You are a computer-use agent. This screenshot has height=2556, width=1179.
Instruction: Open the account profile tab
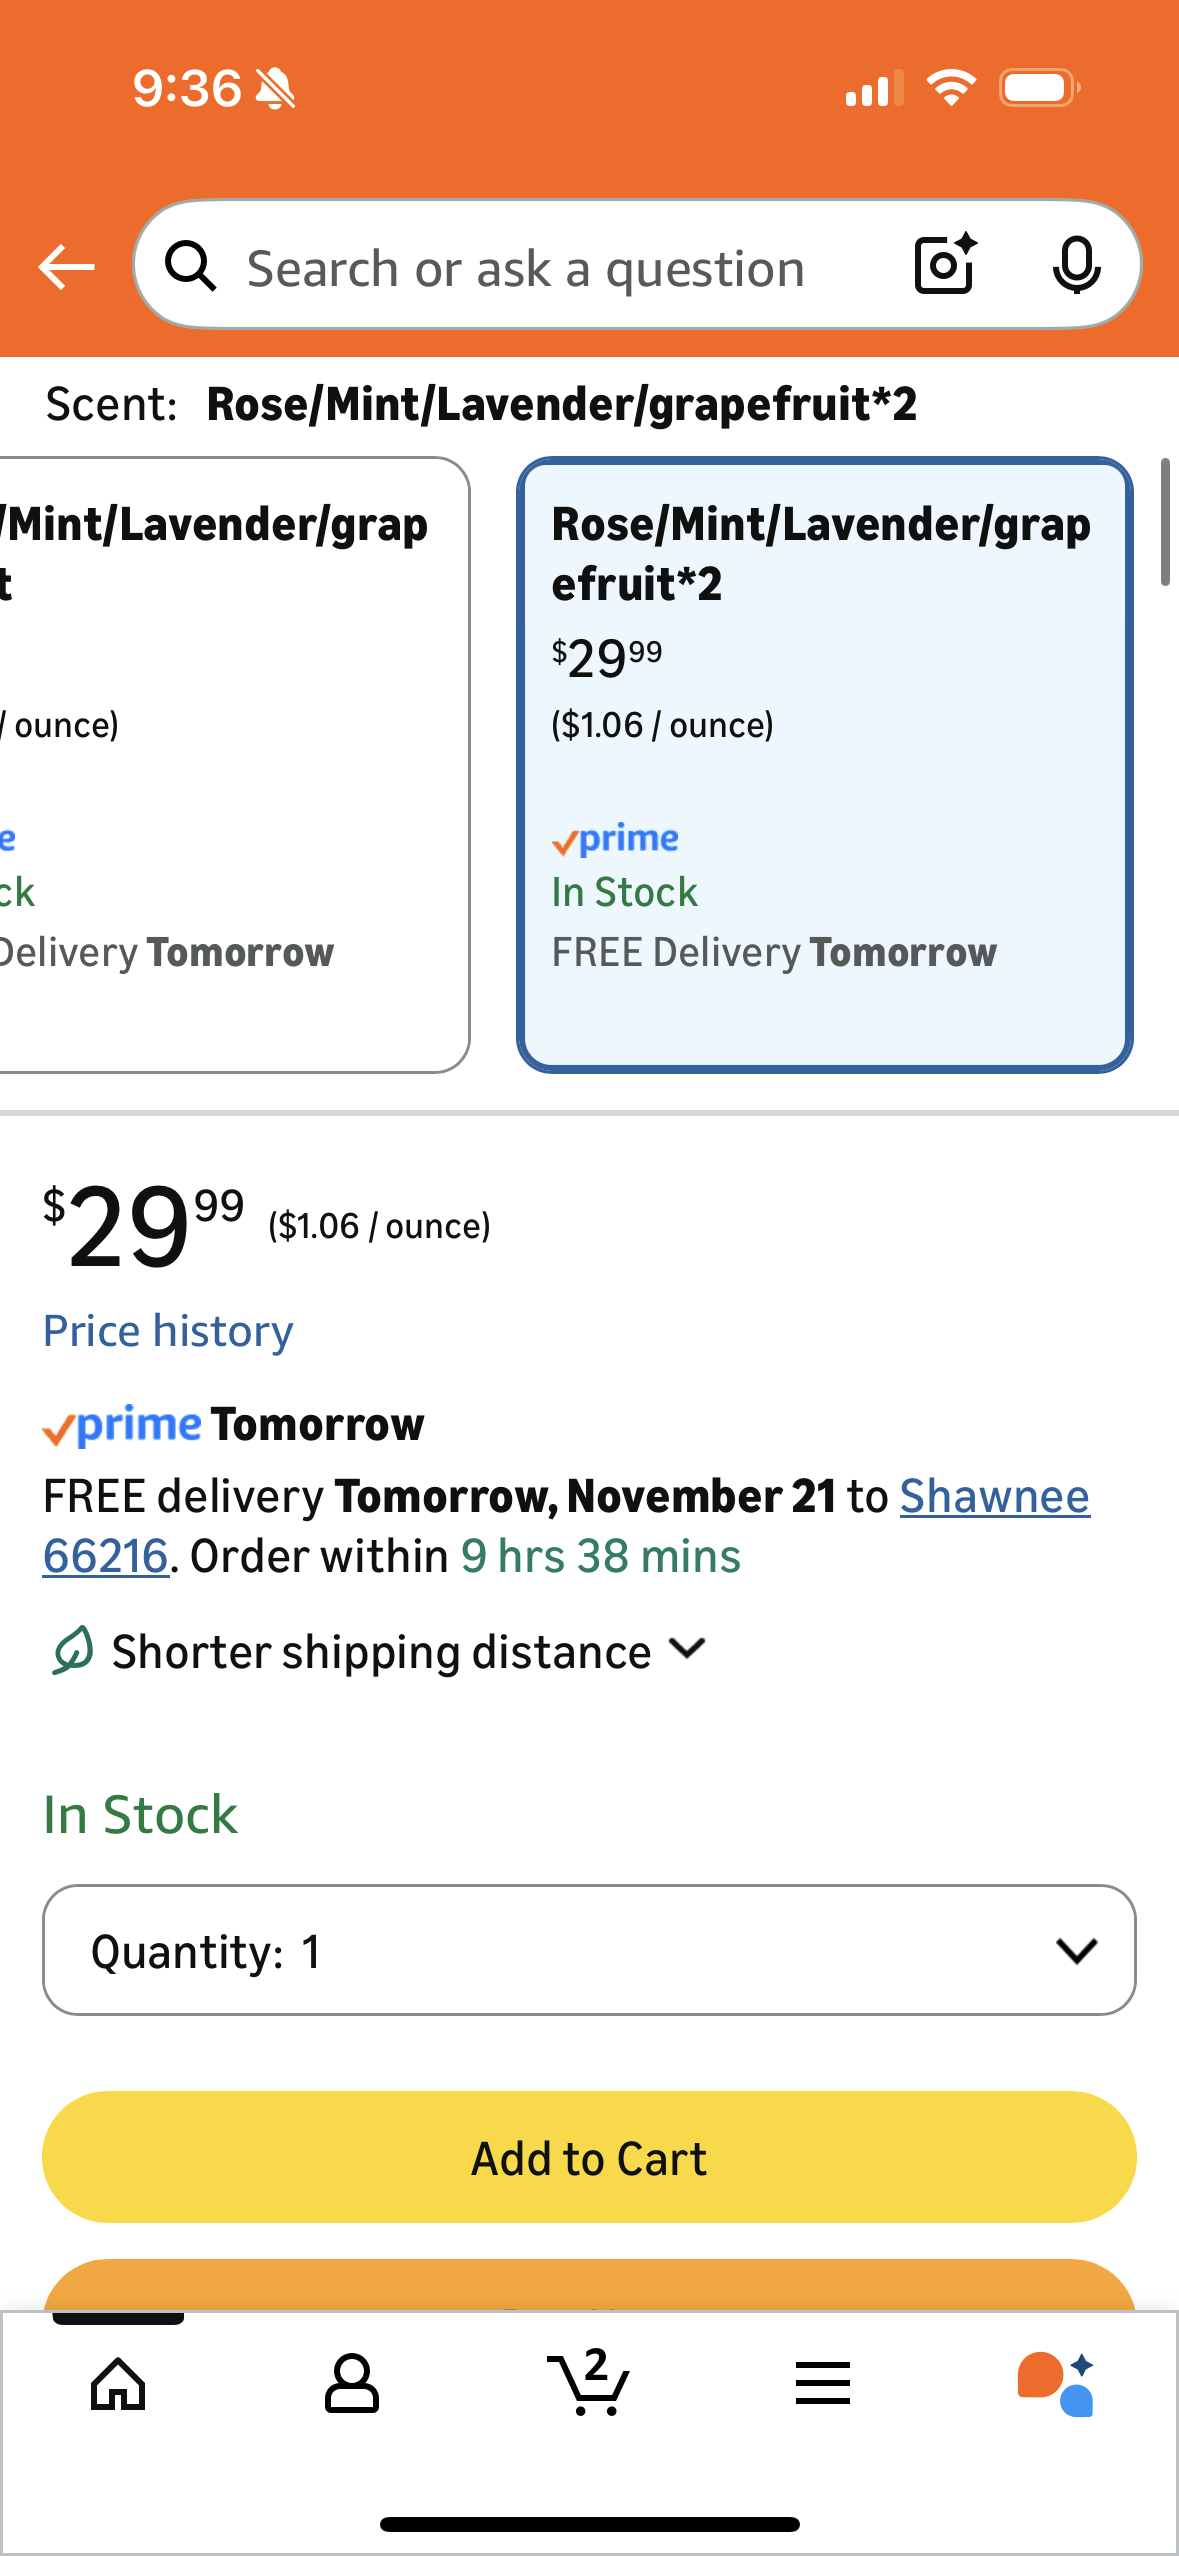(x=352, y=2384)
